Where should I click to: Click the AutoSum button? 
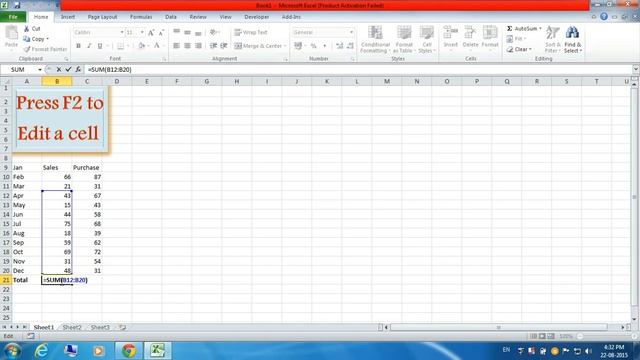[x=522, y=29]
